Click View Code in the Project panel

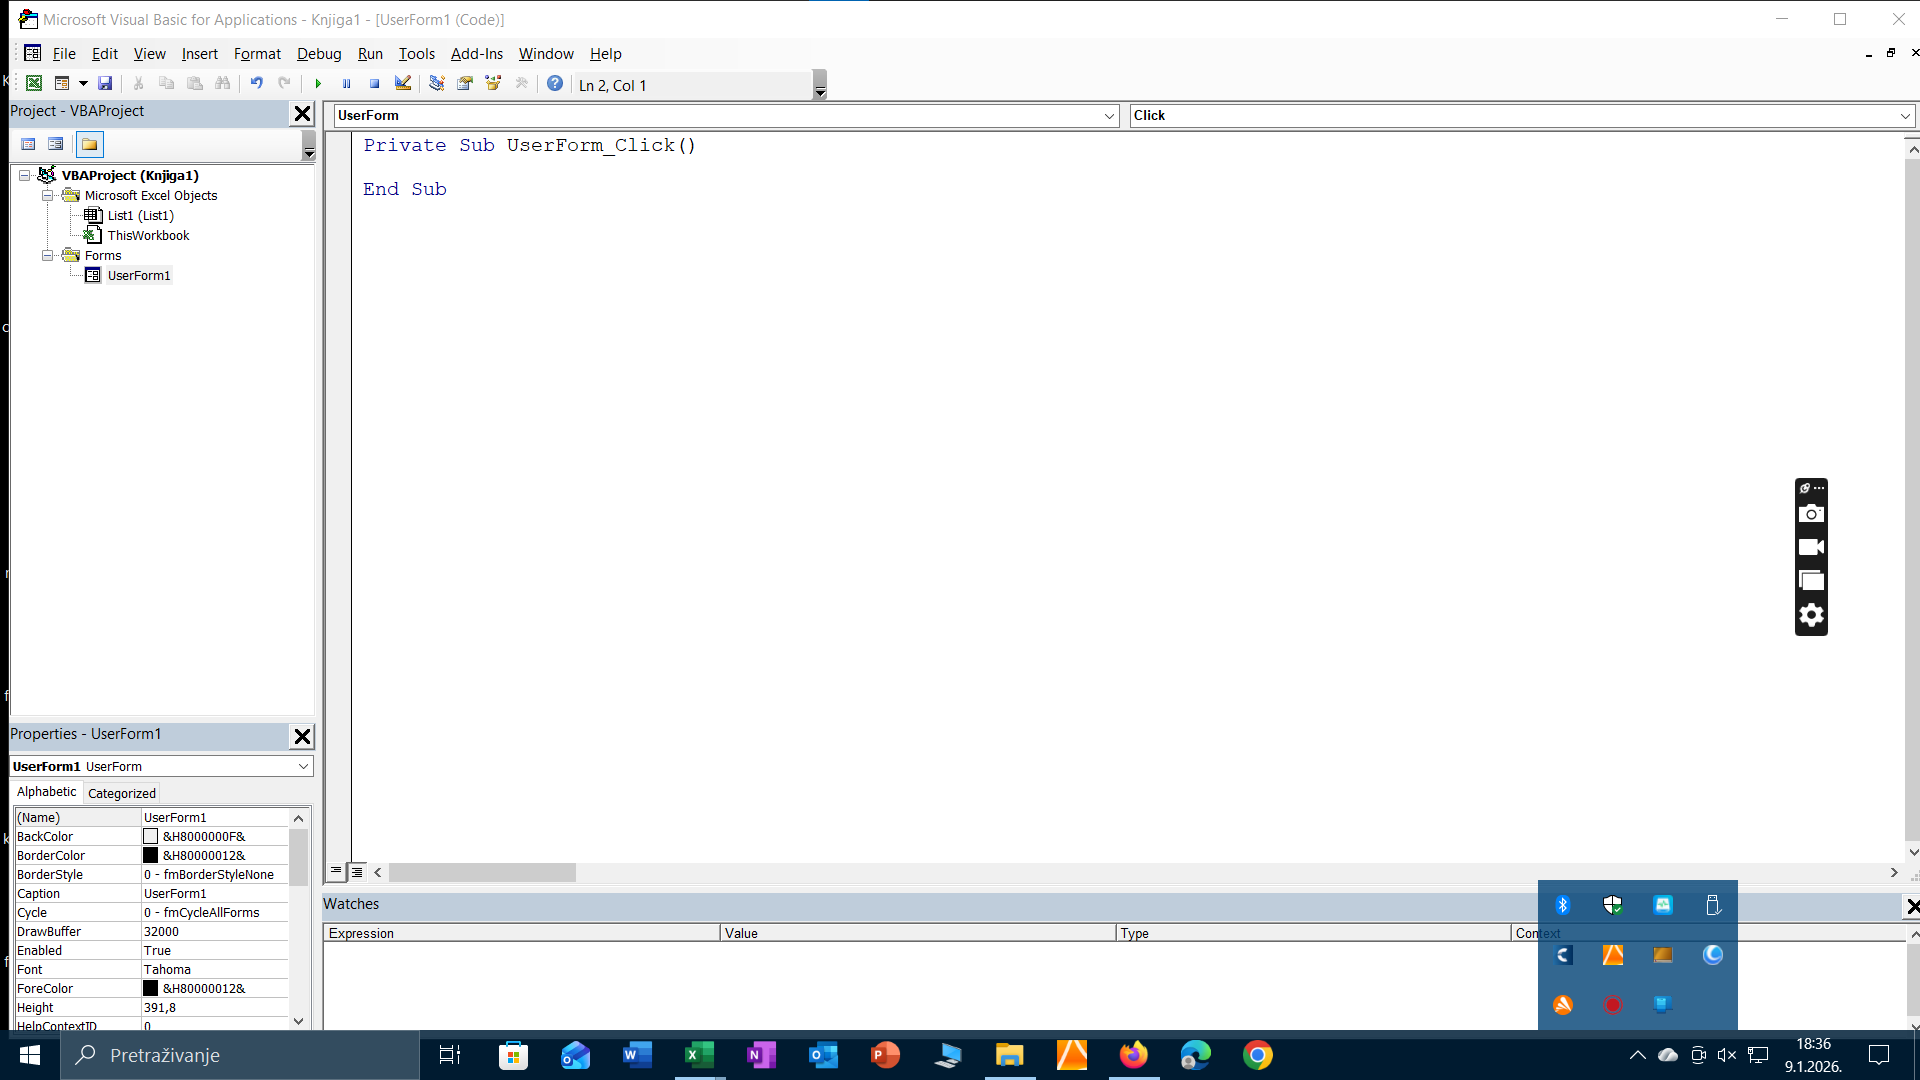pos(28,145)
